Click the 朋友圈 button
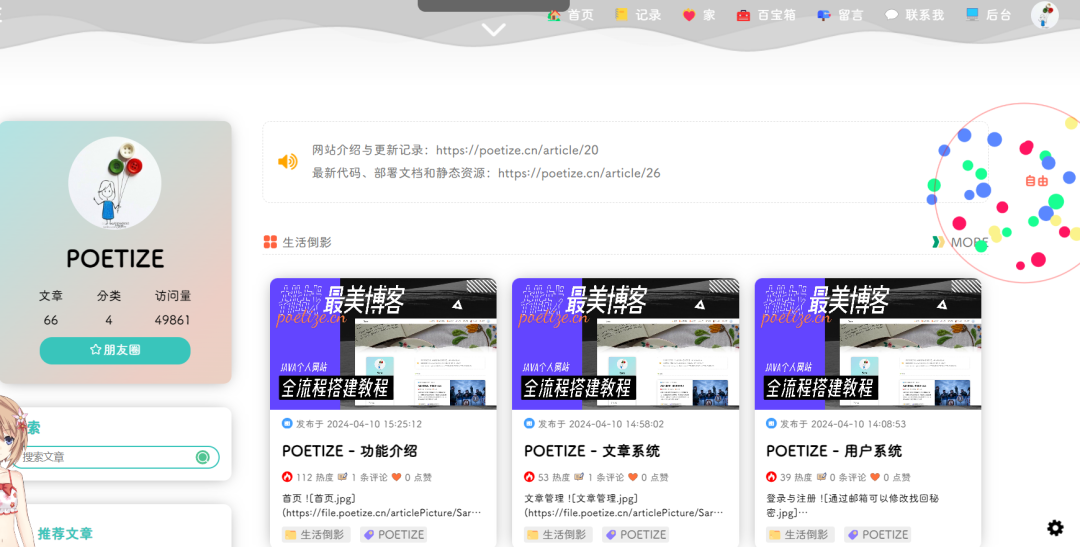1080x547 pixels. pos(115,350)
